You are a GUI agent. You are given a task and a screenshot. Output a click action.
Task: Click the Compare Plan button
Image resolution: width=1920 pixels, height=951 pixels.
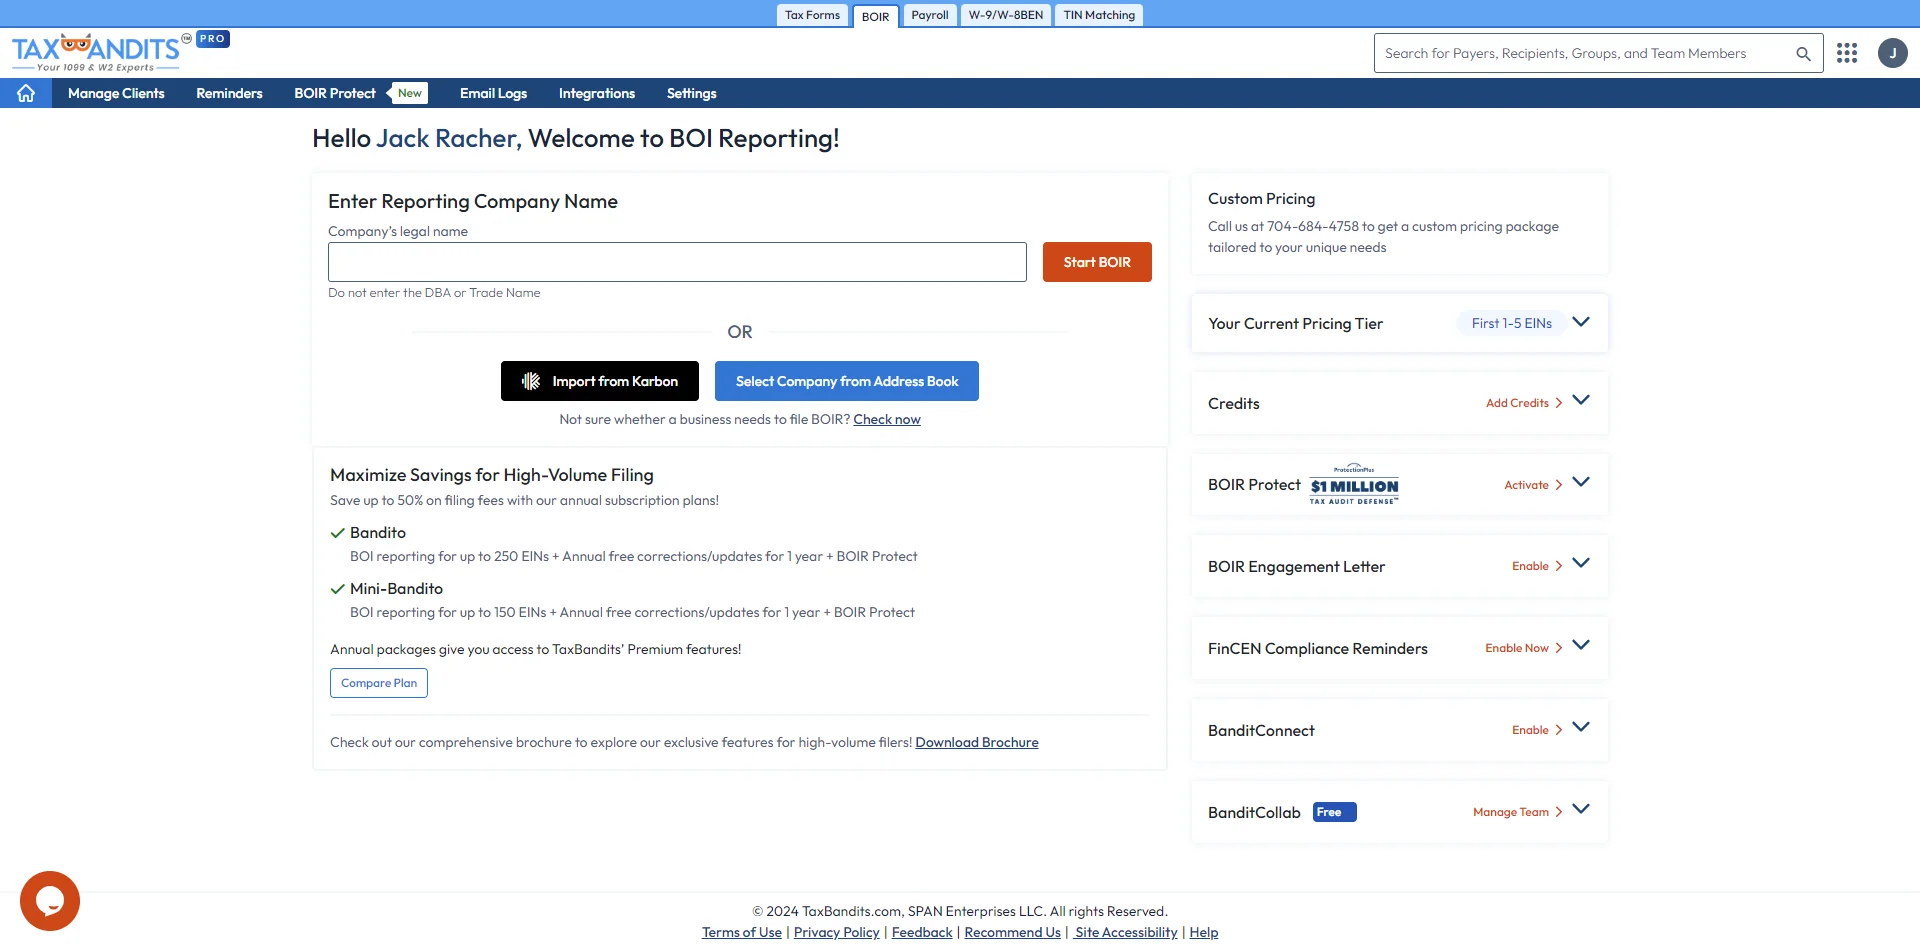(379, 683)
